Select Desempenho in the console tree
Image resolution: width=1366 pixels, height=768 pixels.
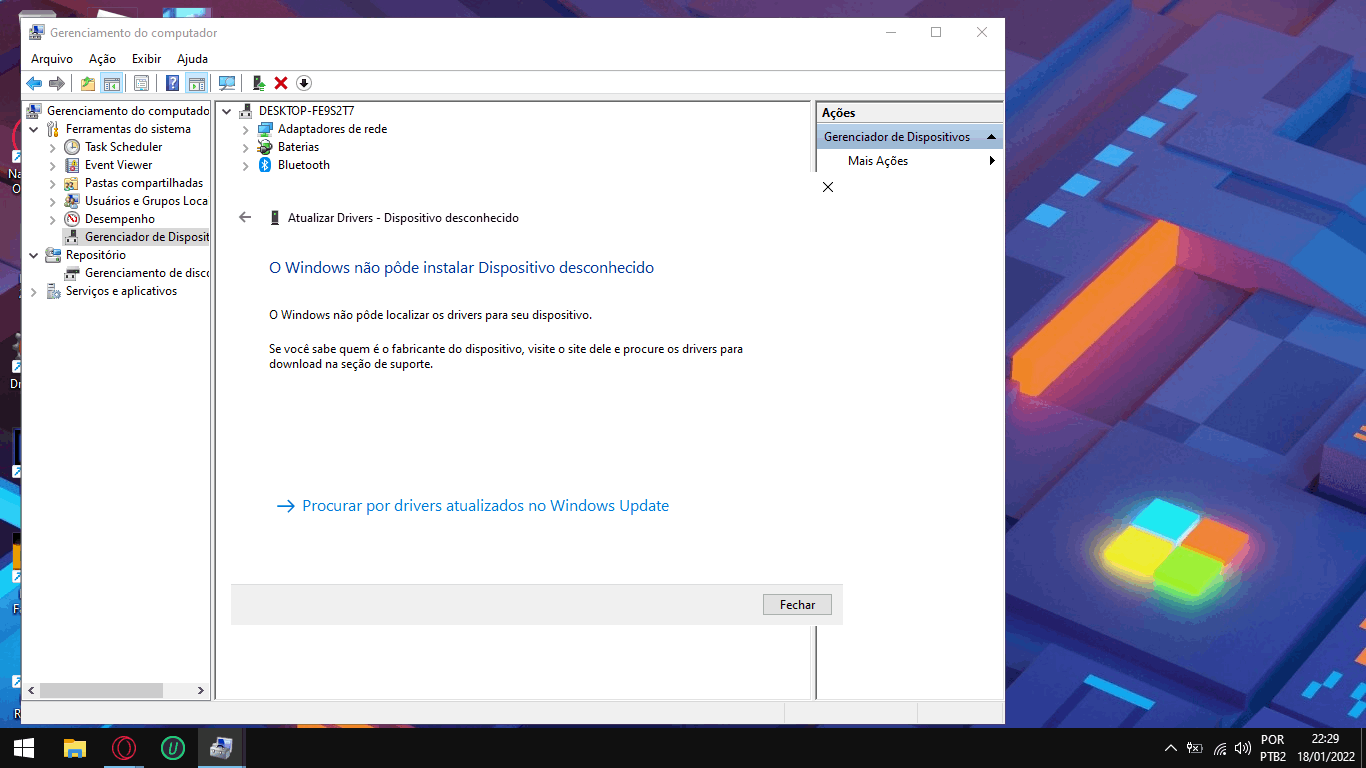pyautogui.click(x=120, y=219)
